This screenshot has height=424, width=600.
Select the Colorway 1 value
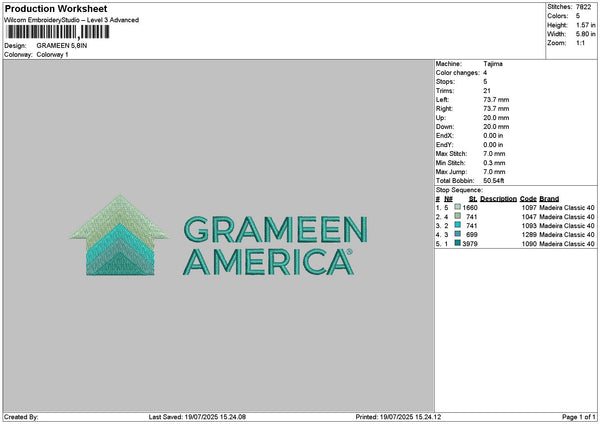coord(52,55)
